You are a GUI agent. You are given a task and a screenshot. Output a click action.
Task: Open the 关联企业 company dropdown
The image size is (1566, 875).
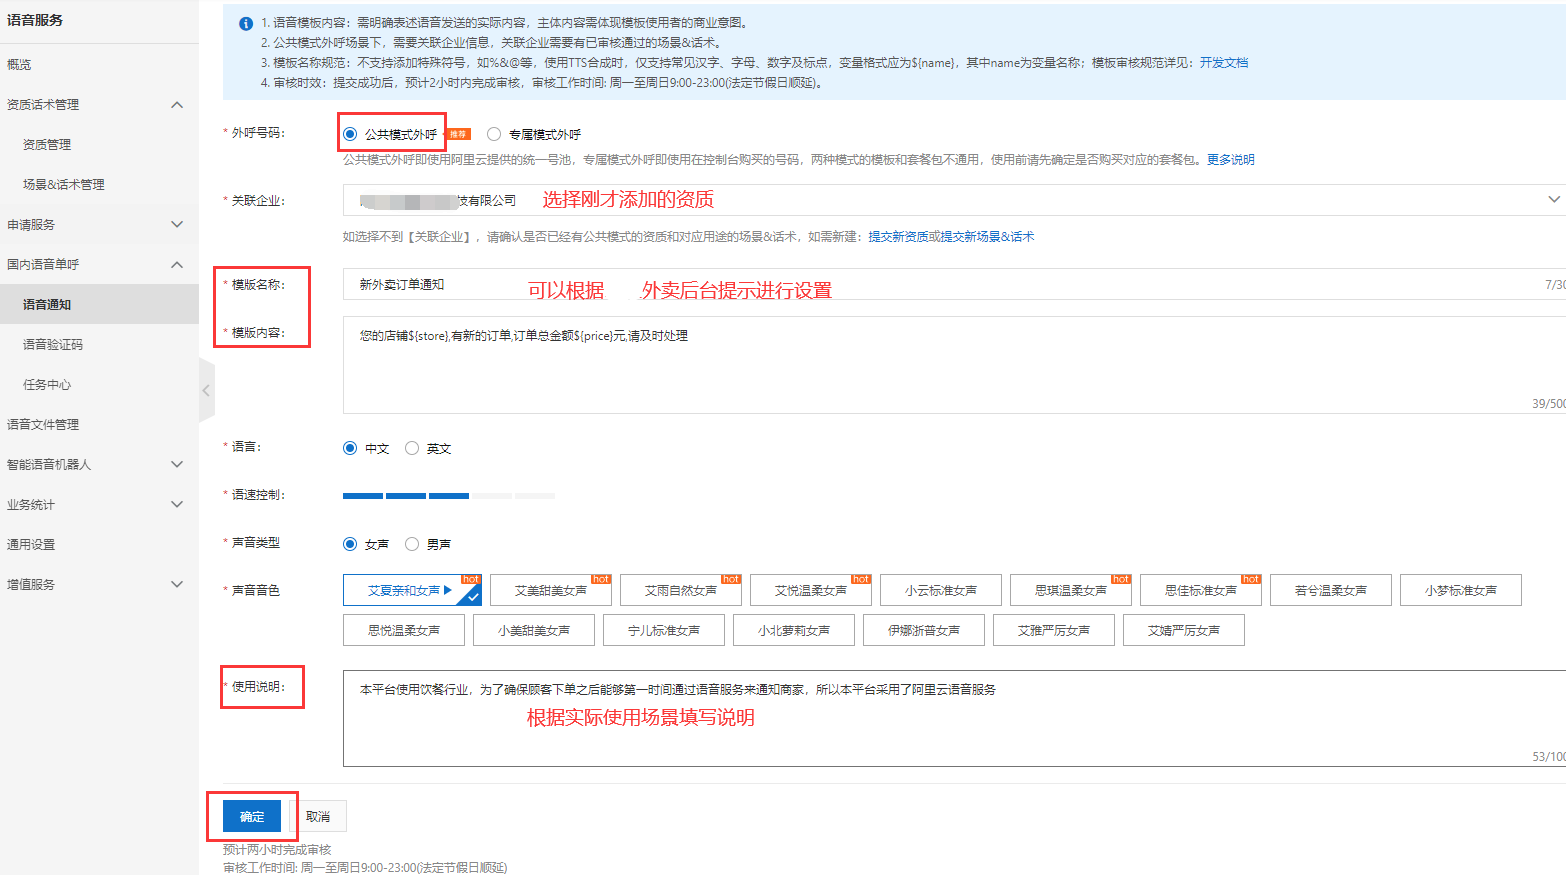954,200
